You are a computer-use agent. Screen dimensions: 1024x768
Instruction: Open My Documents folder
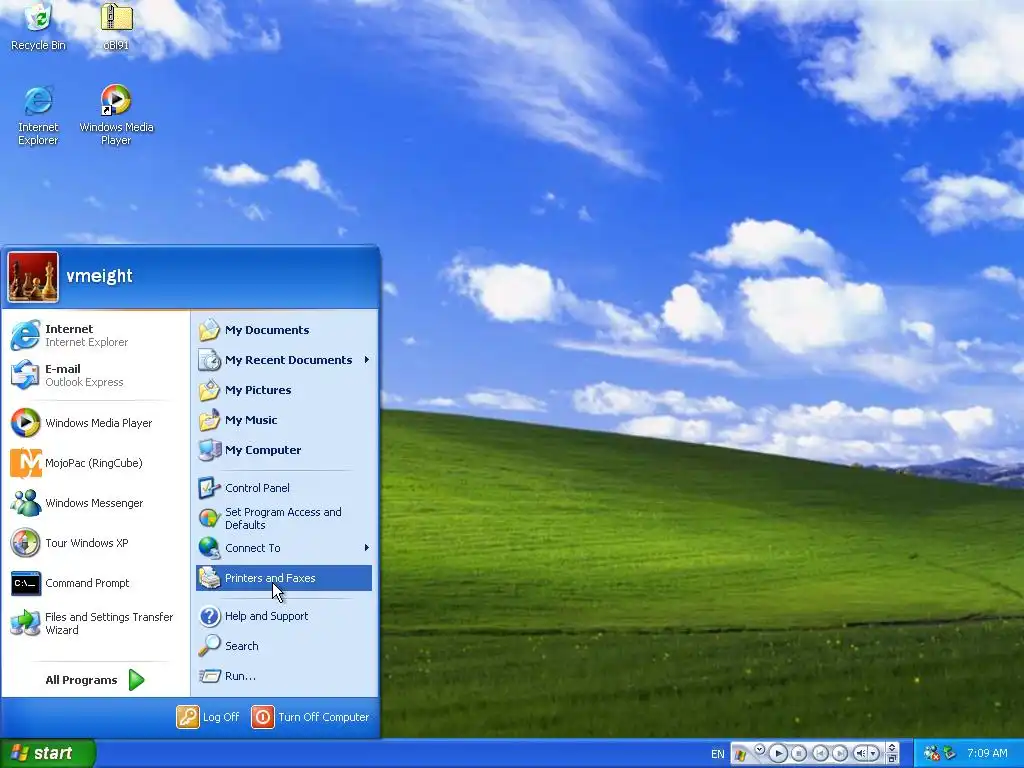[284, 330]
